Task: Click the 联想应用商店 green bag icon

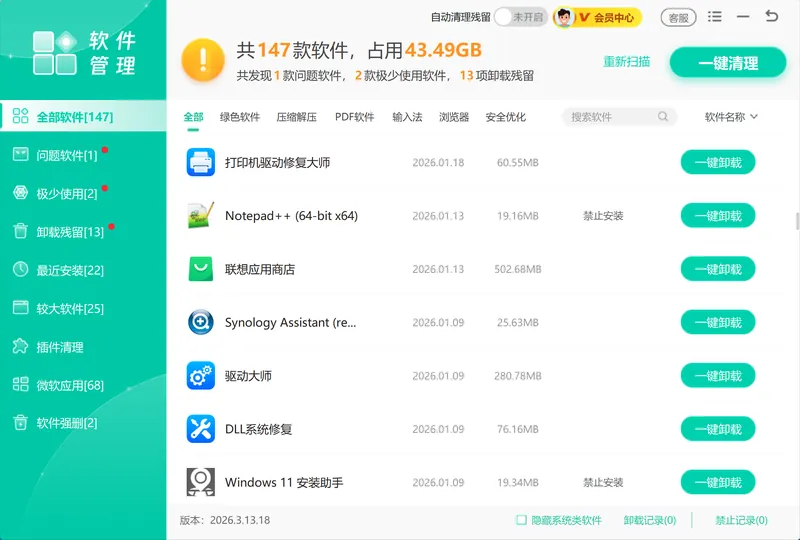Action: tap(201, 269)
